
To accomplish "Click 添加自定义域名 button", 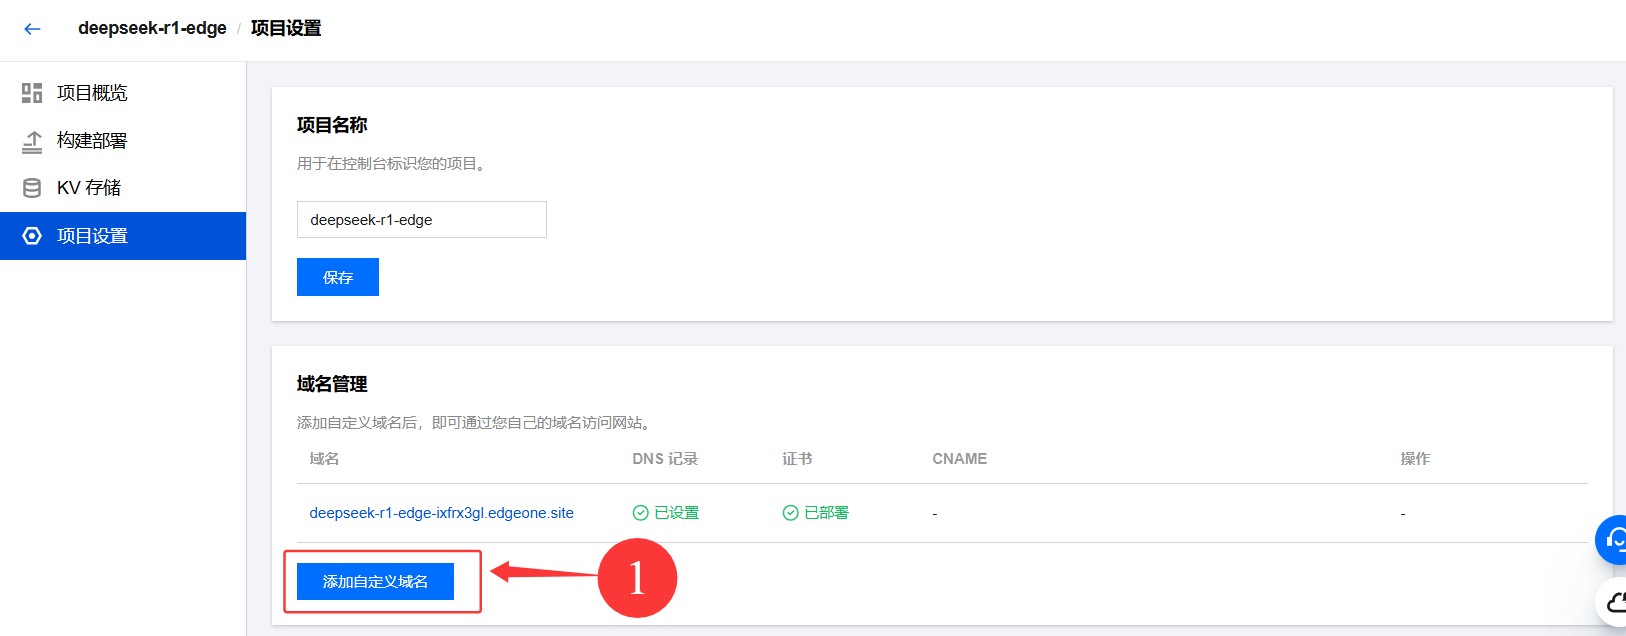I will coord(375,581).
